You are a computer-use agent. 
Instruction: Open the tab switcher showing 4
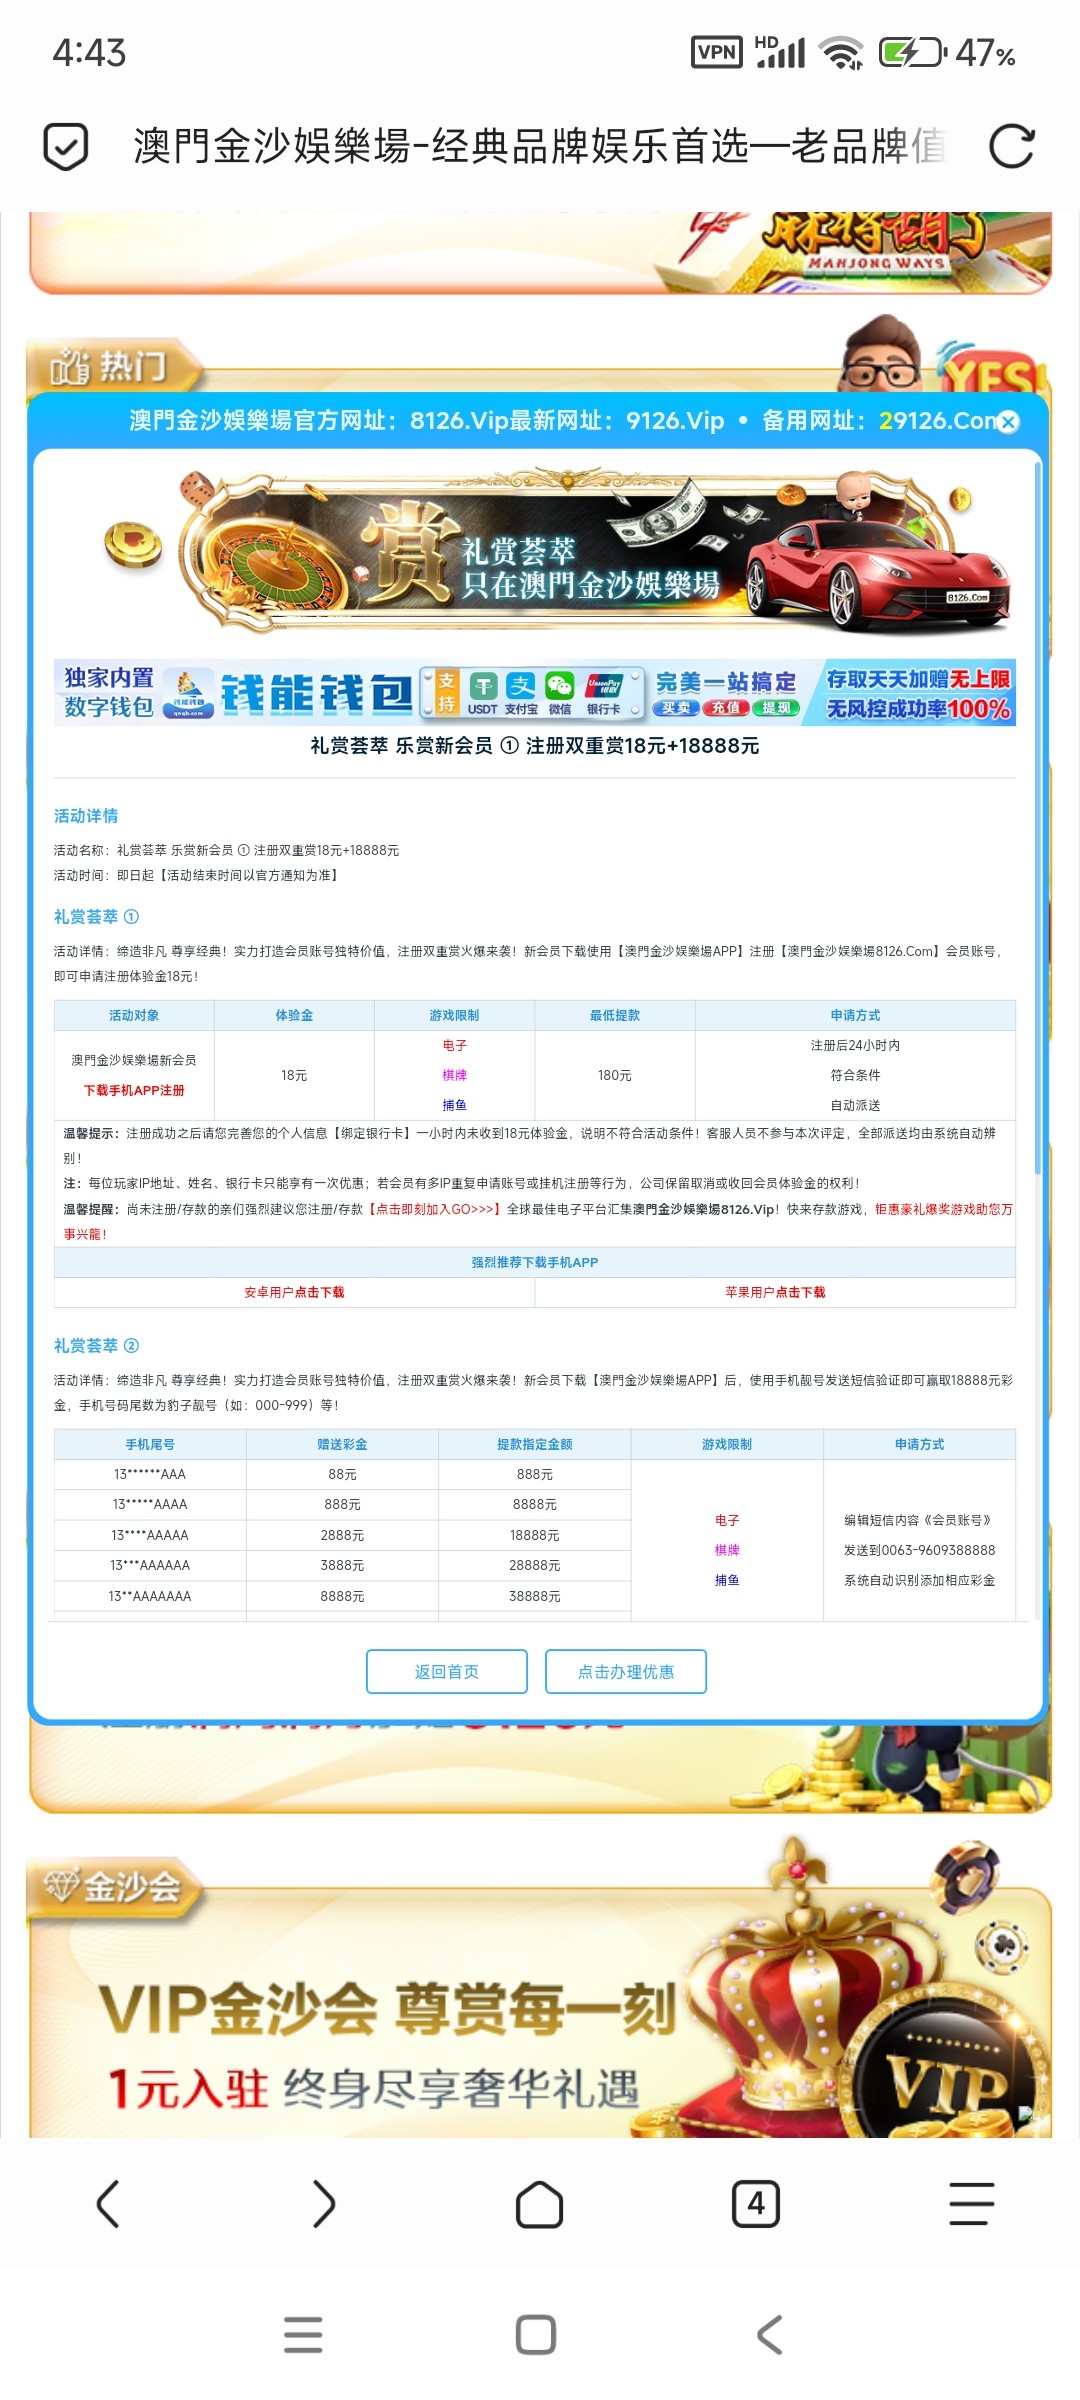point(755,2204)
